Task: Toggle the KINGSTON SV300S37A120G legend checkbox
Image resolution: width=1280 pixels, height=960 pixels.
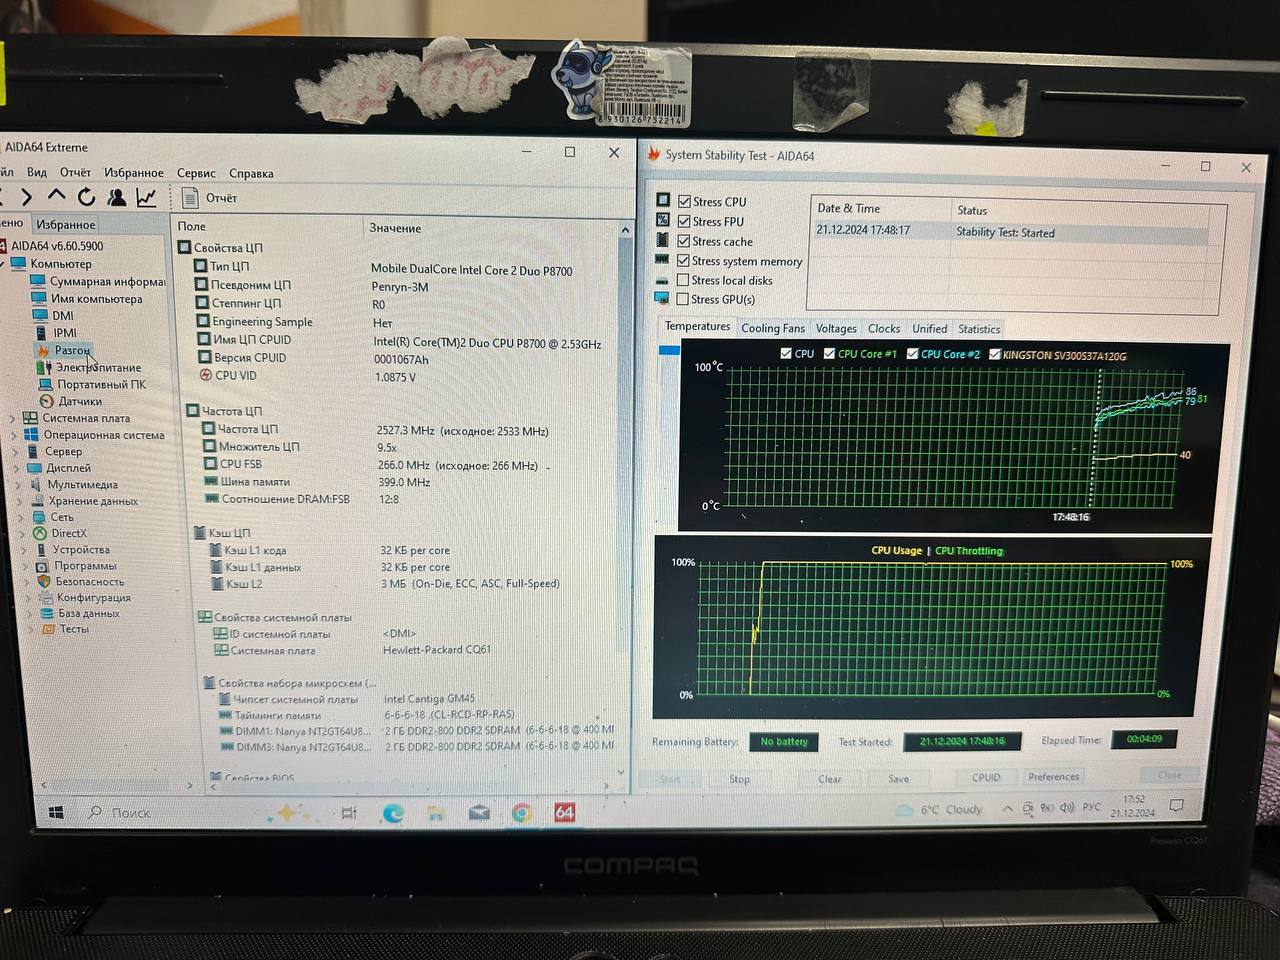Action: (x=995, y=354)
